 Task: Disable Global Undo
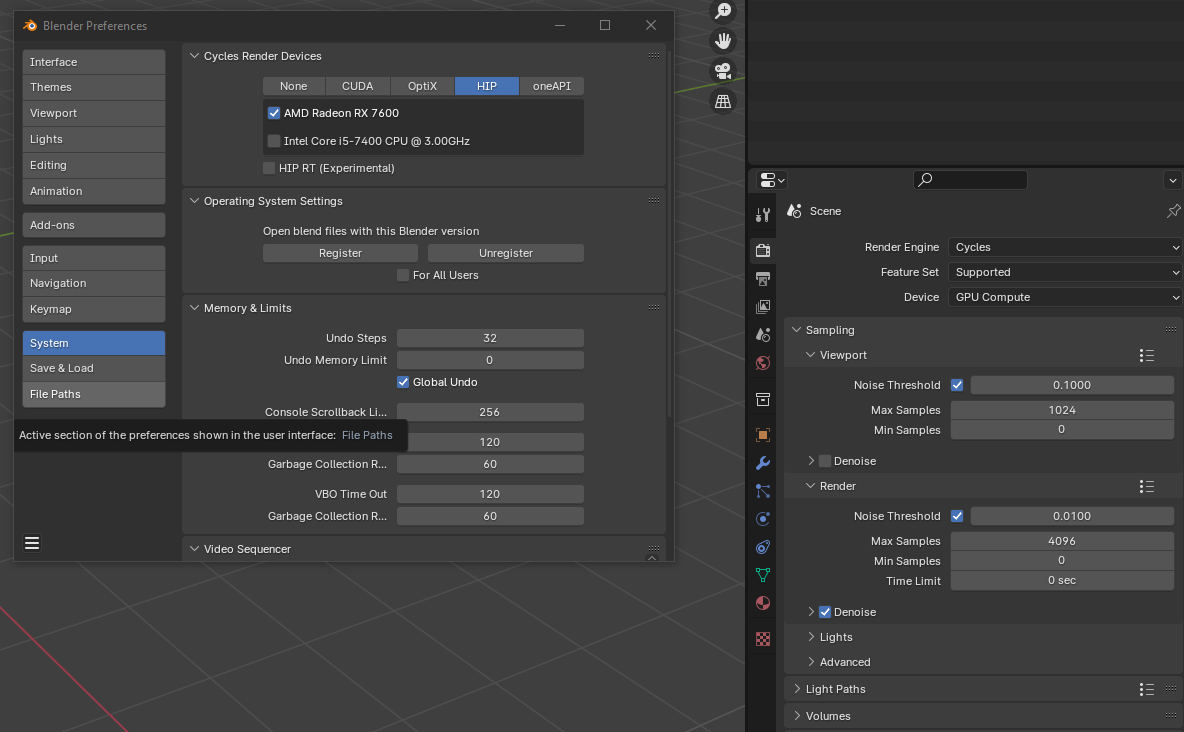pyautogui.click(x=403, y=381)
